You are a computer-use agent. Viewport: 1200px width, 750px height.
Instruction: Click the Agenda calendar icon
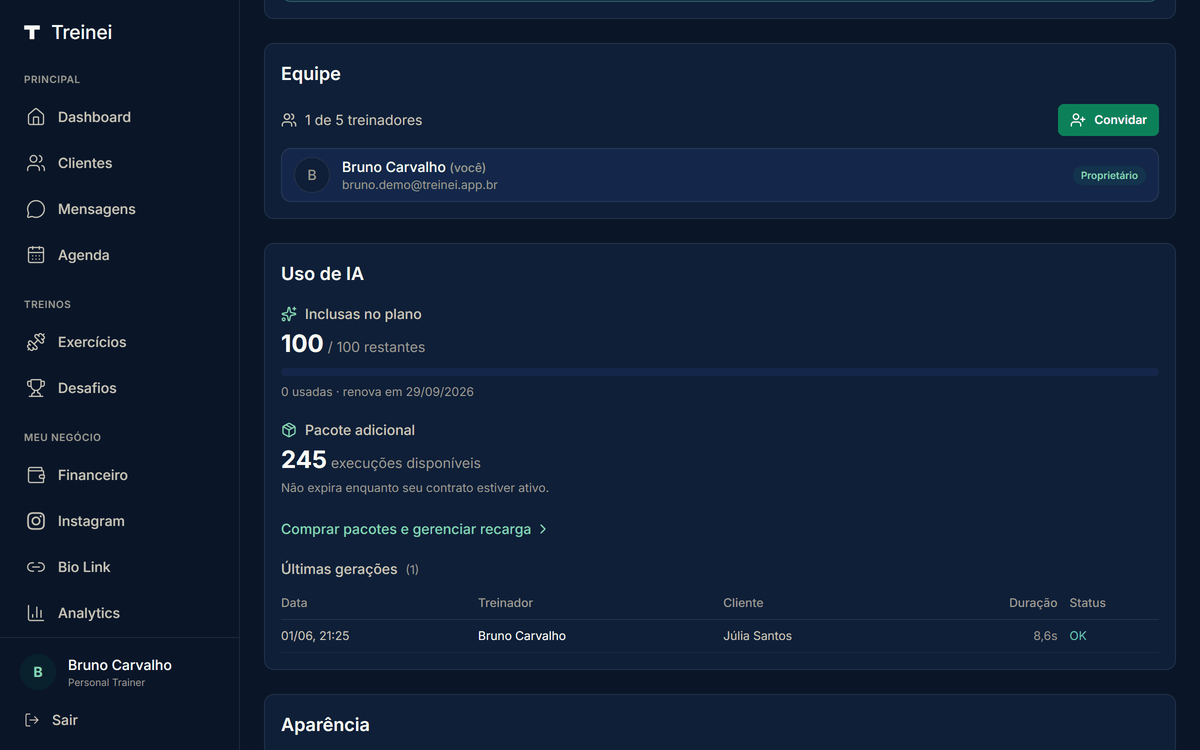36,255
